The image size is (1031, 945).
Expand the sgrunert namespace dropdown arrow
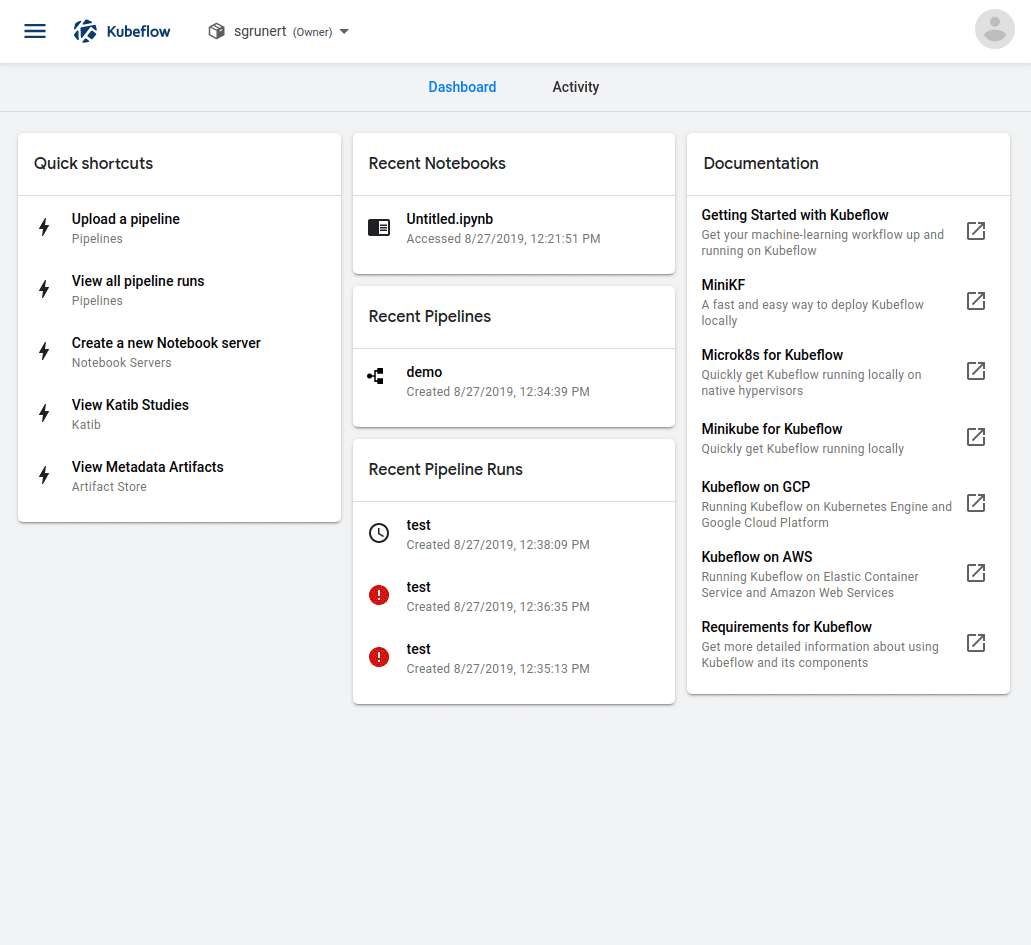click(344, 32)
